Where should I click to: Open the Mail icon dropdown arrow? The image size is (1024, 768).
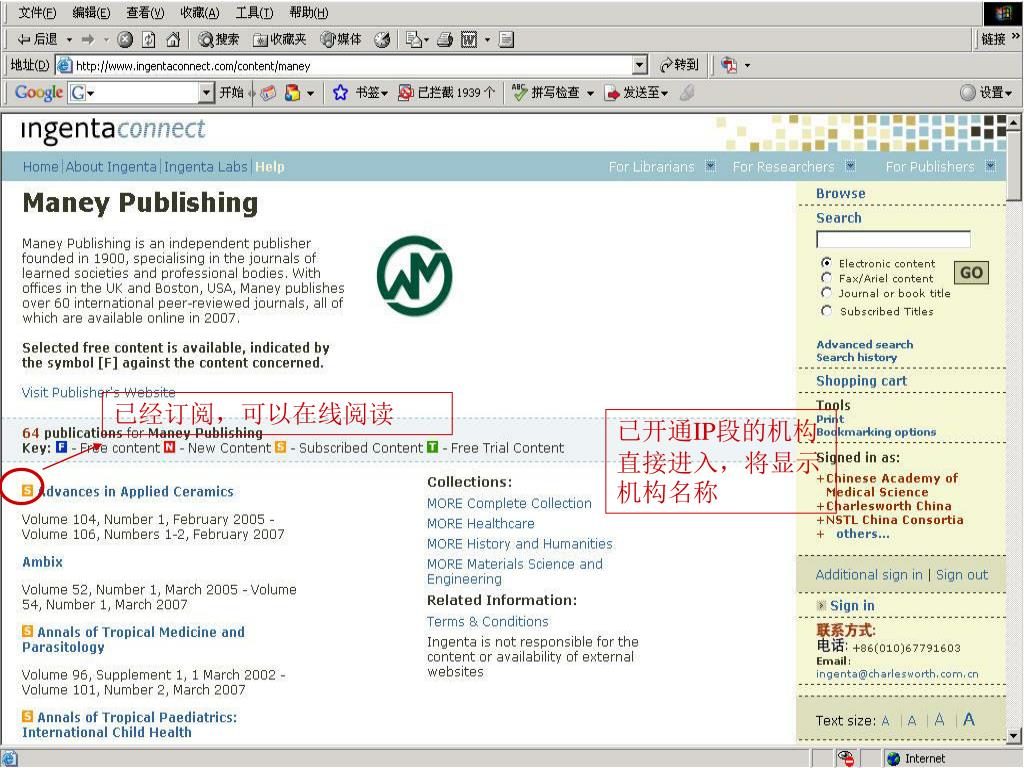pos(426,40)
